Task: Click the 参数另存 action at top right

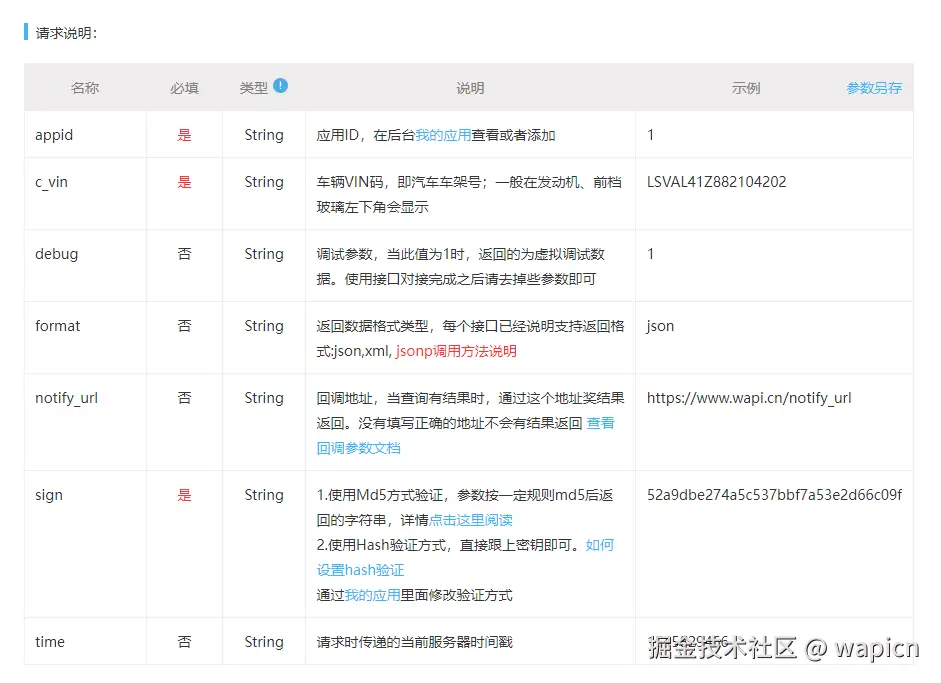Action: [x=872, y=87]
